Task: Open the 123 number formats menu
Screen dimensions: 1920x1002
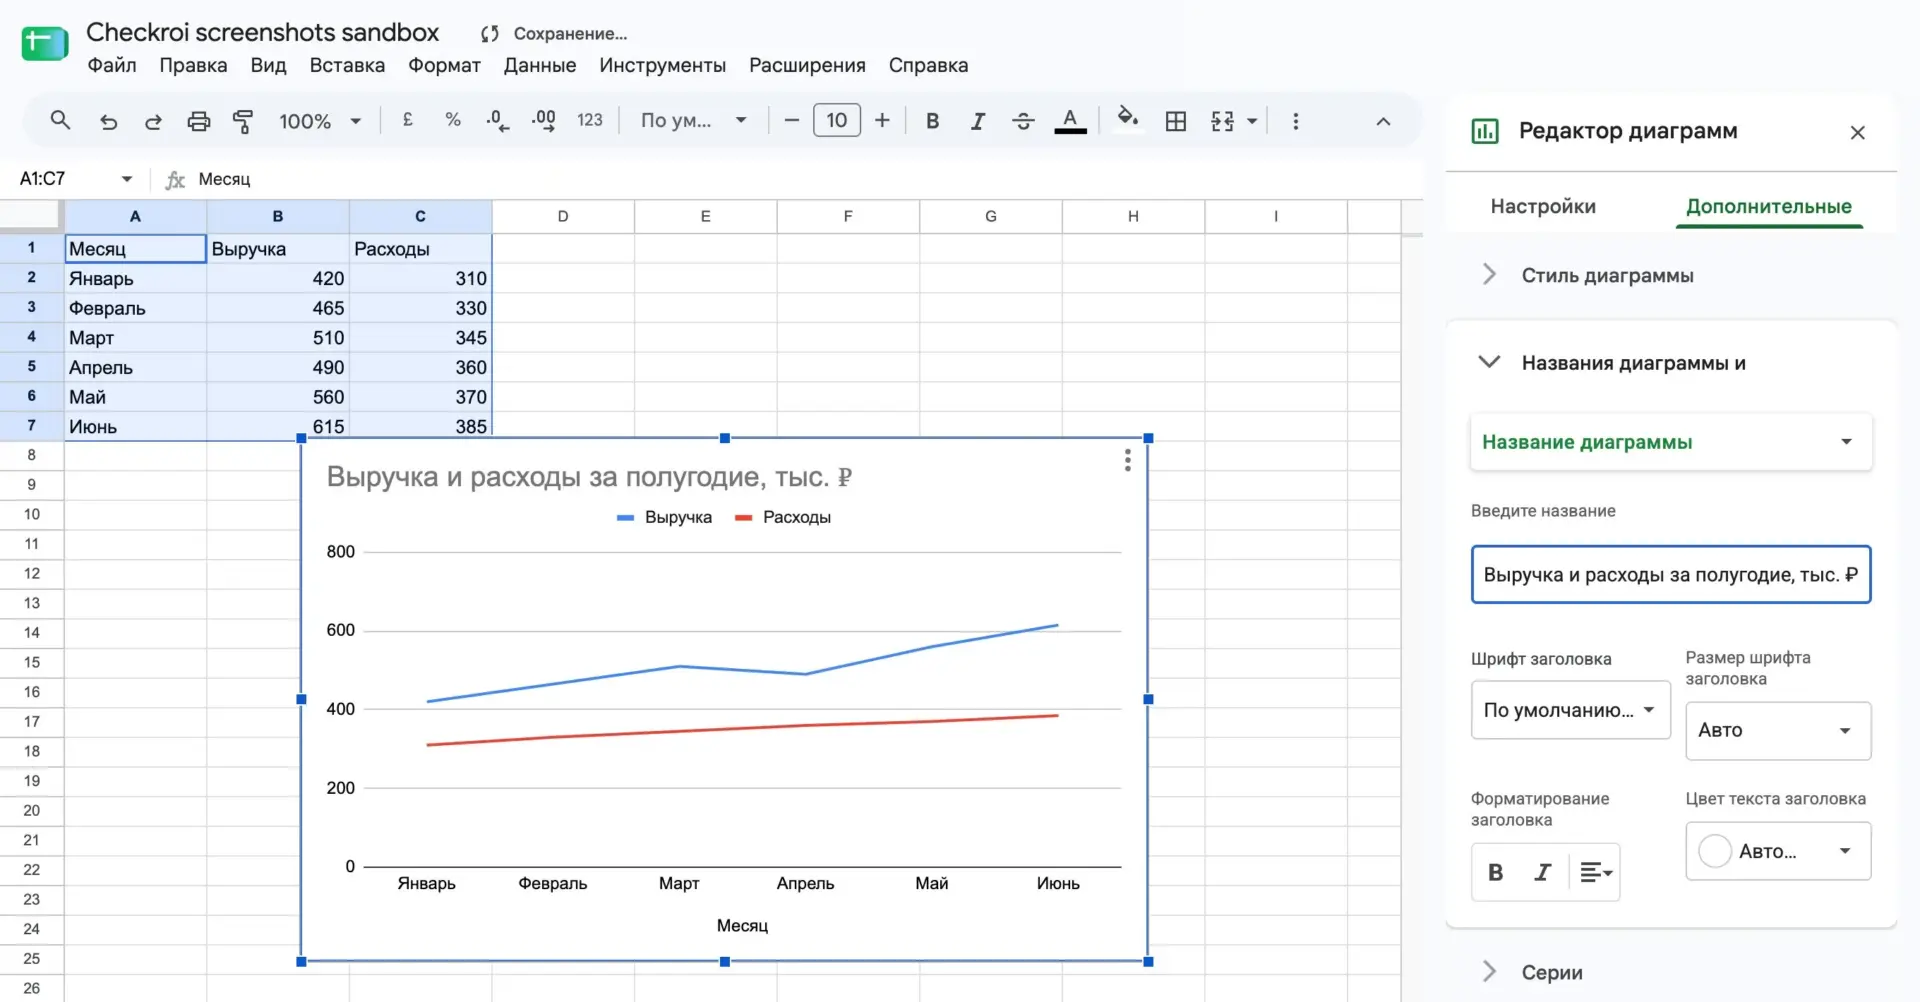Action: pos(590,120)
